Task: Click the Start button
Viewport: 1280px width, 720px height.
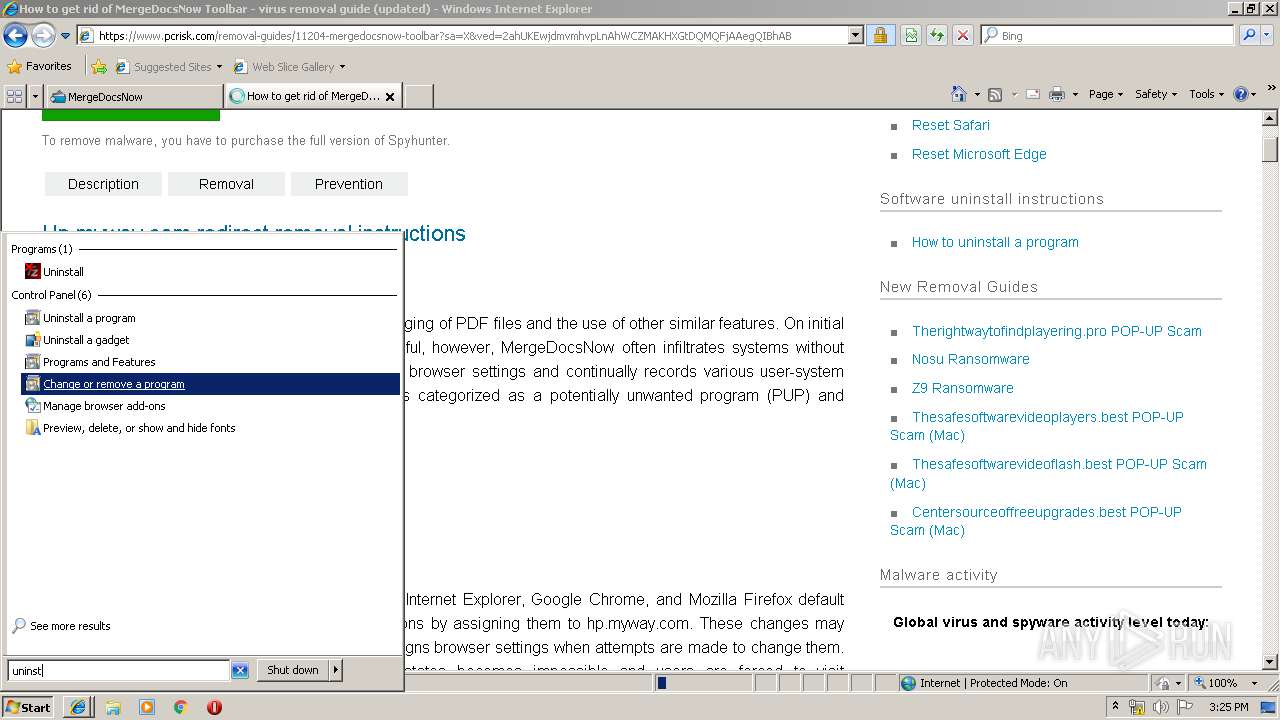Action: click(28, 707)
